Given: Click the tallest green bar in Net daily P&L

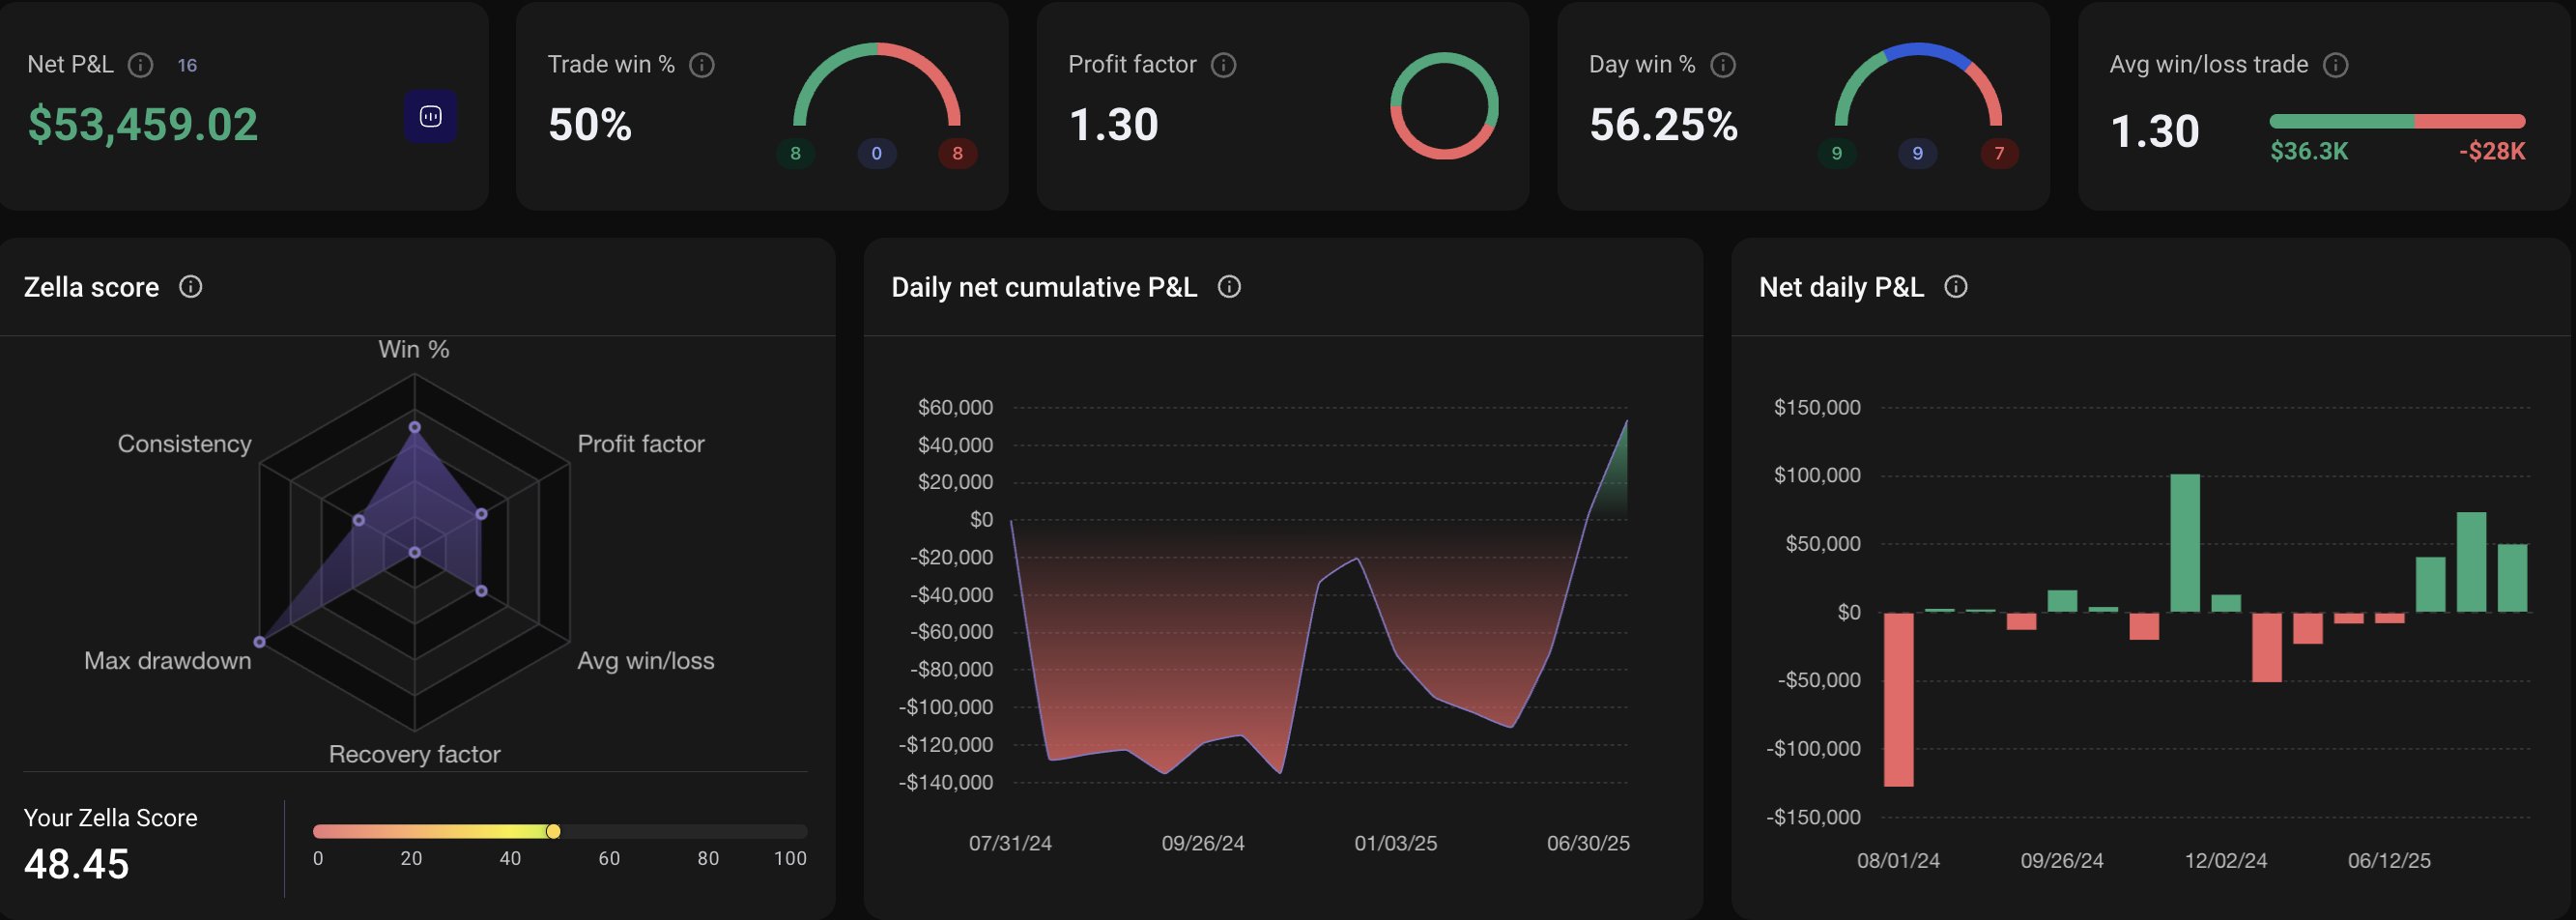Looking at the screenshot, I should (2185, 542).
